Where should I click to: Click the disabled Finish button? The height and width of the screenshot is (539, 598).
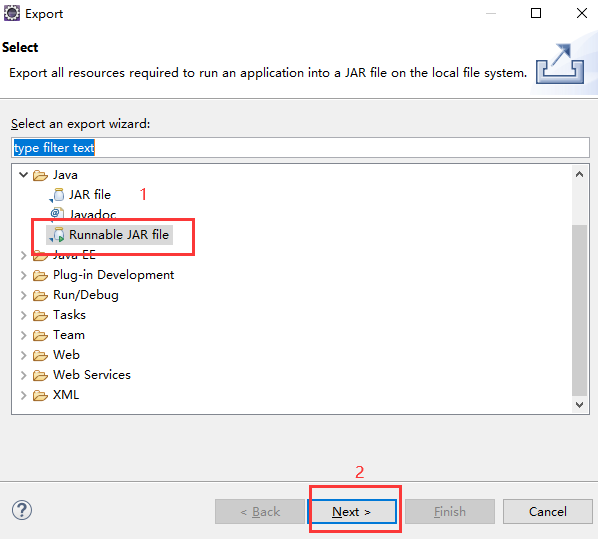(450, 512)
